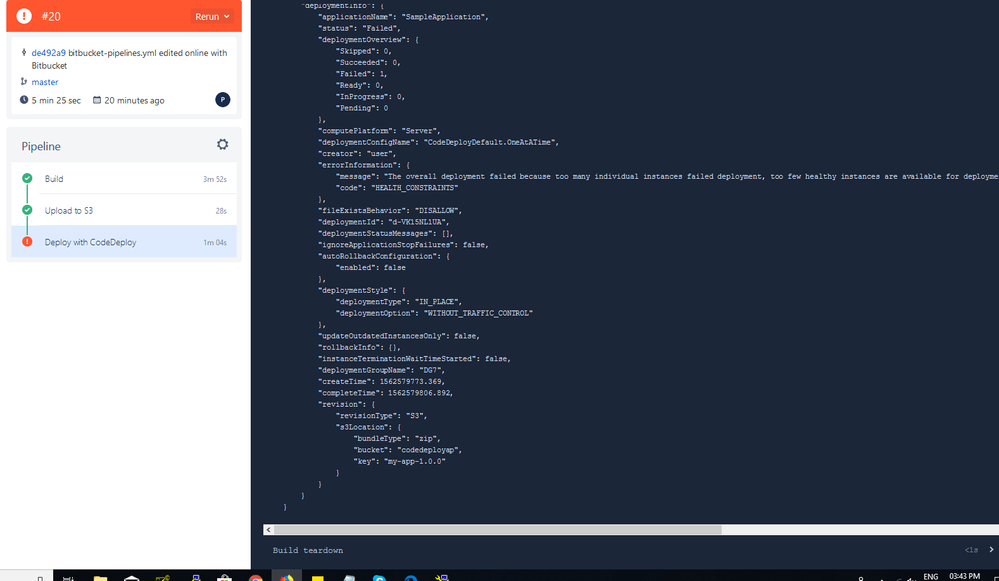
Task: Click the red error icon next to Deploy with CodeDeploy
Action: [27, 241]
